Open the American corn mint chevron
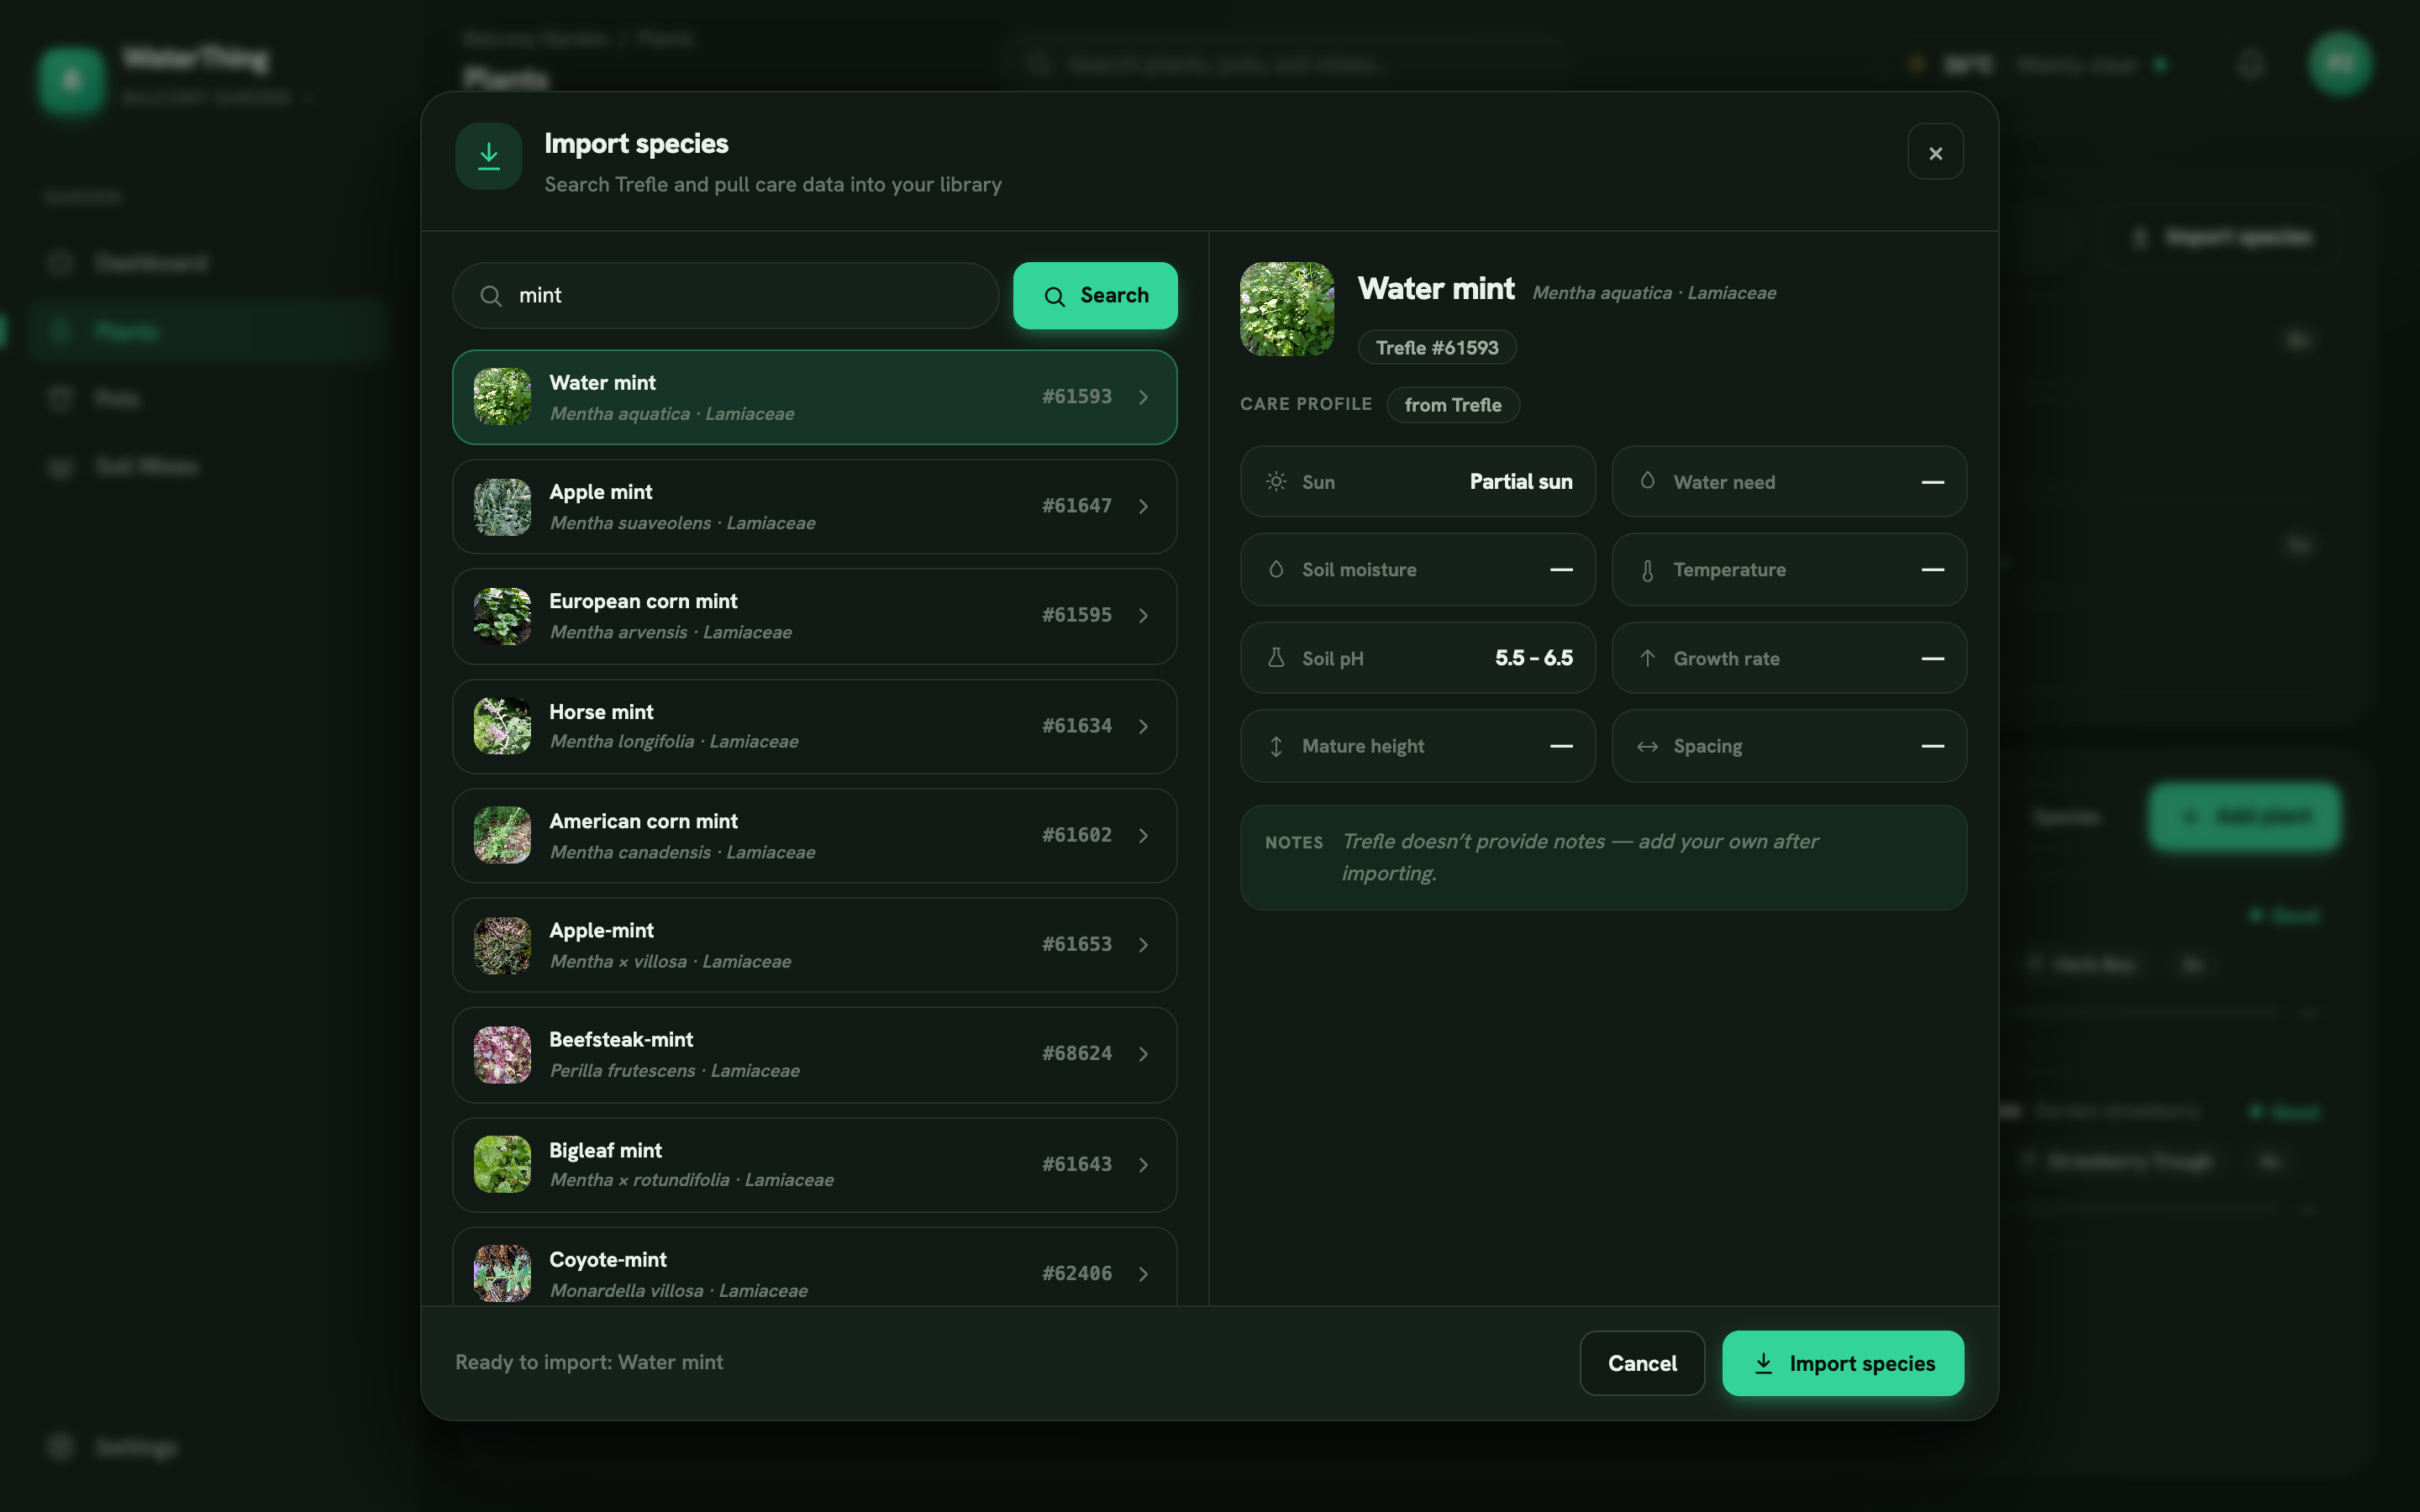The height and width of the screenshot is (1512, 2420). pos(1144,835)
